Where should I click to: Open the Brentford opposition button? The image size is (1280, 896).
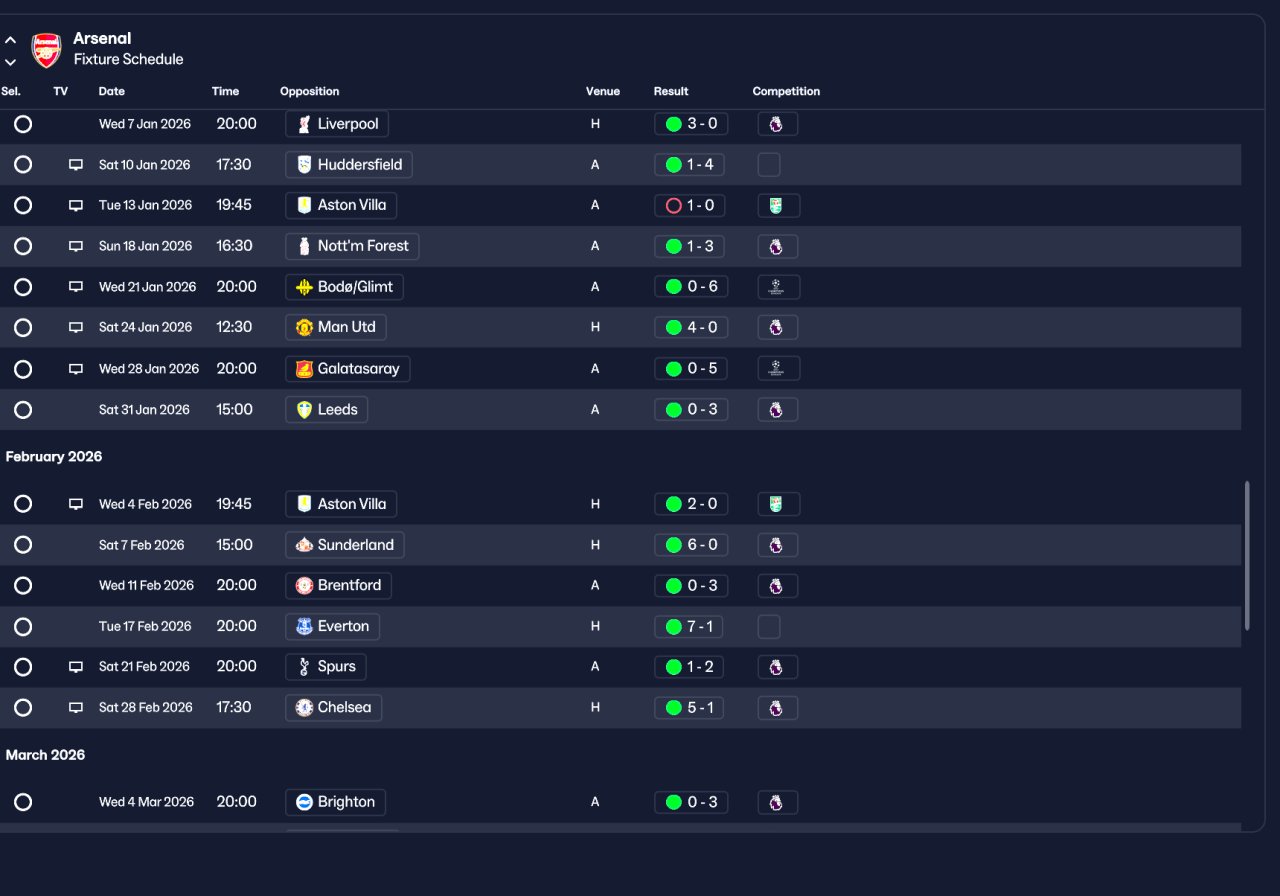click(338, 586)
